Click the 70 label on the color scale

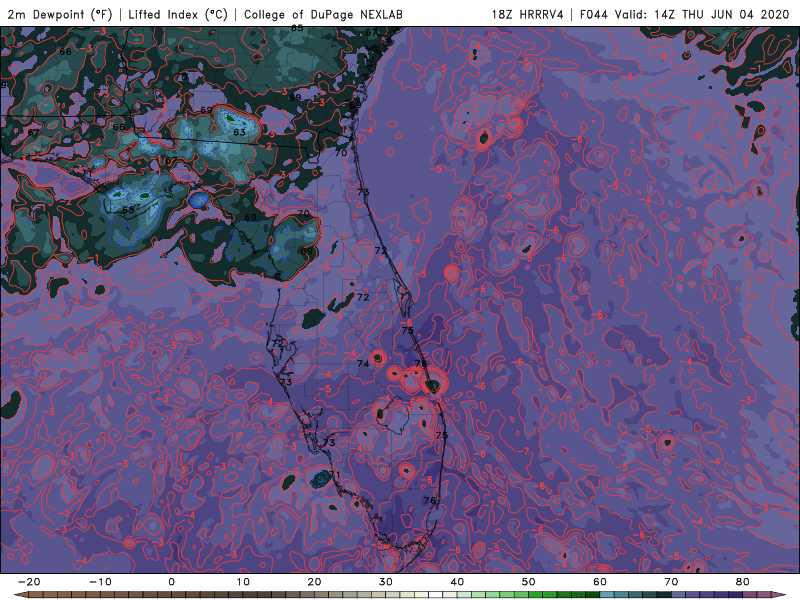[671, 582]
